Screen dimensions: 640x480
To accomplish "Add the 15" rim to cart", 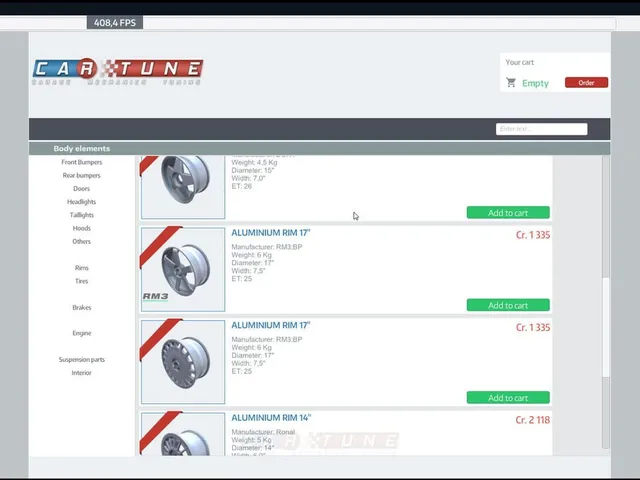I will click(x=508, y=213).
